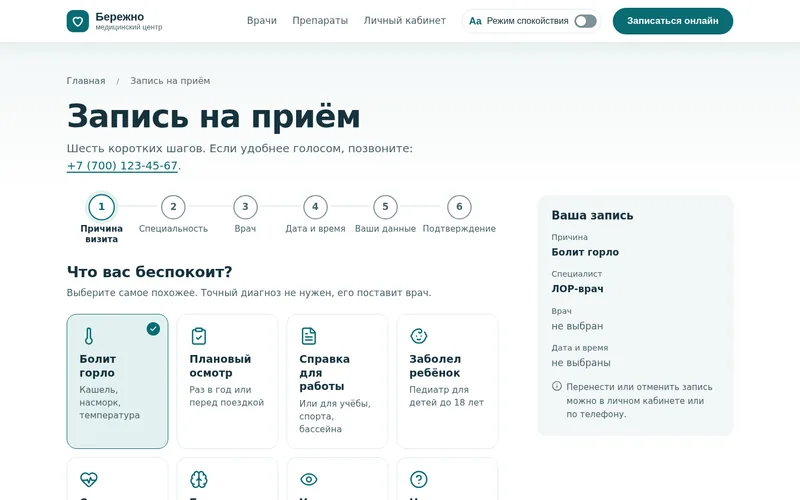Select step 3 Врач
Viewport: 800px width, 500px height.
pyautogui.click(x=245, y=214)
